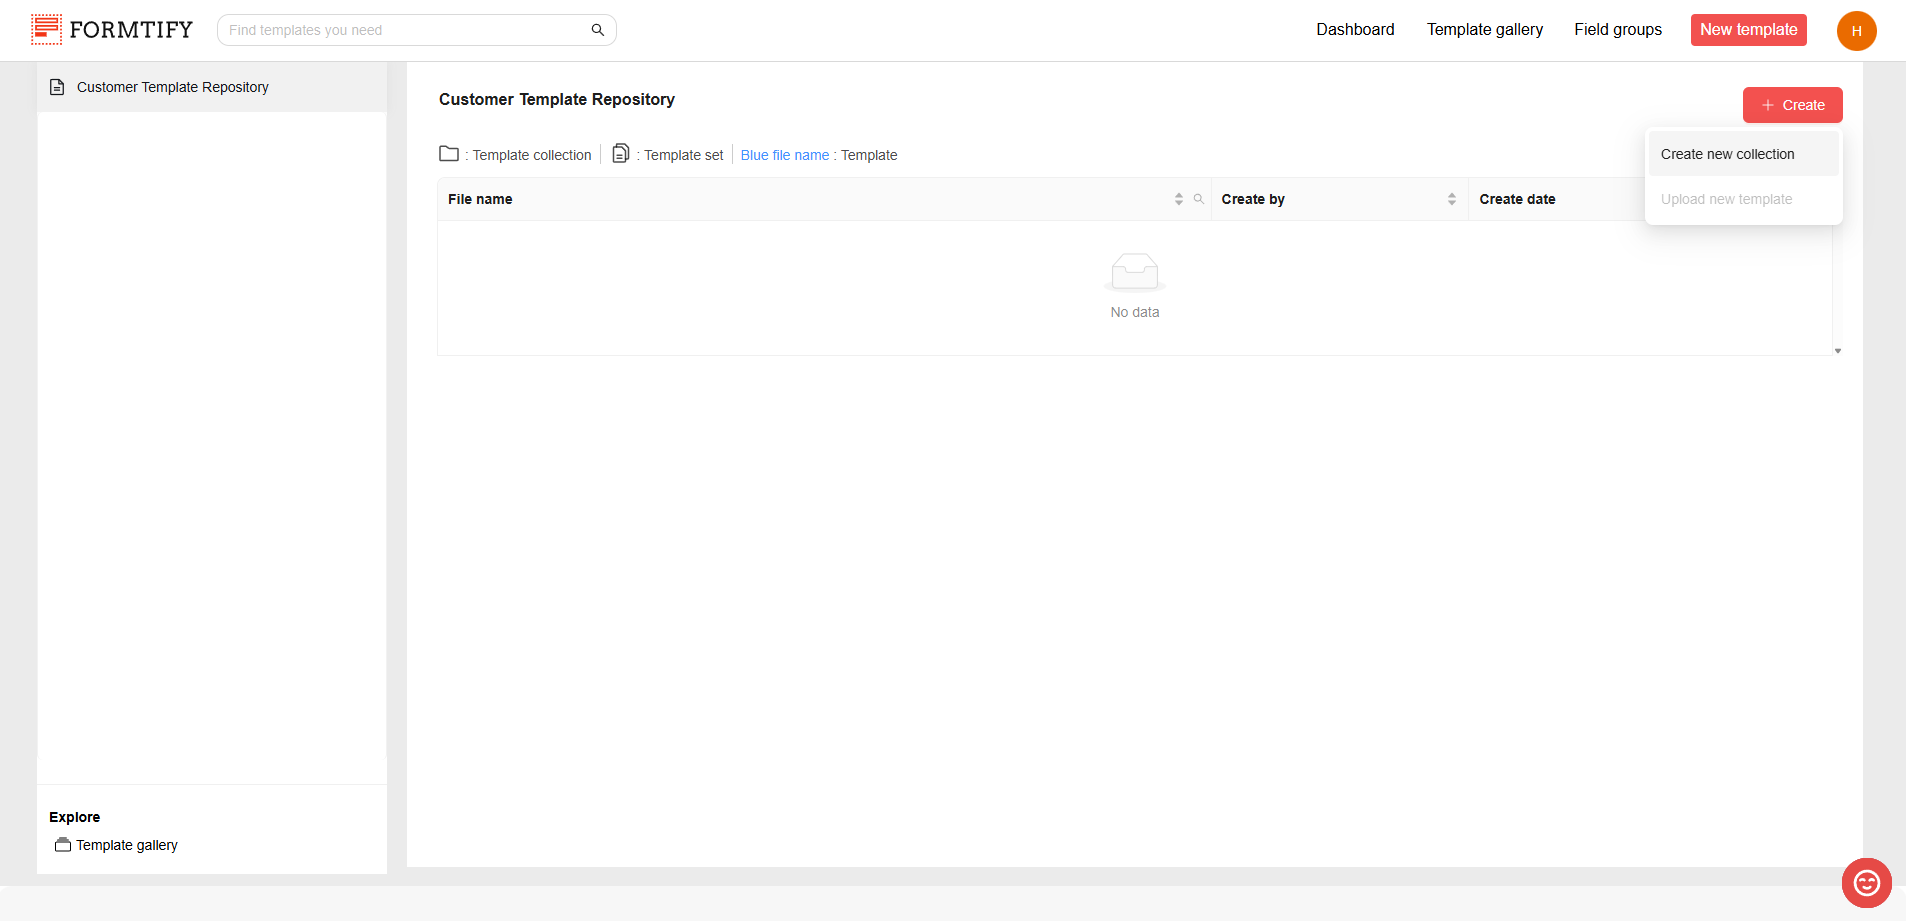Click the Formtify logo
The height and width of the screenshot is (921, 1906).
pyautogui.click(x=111, y=30)
